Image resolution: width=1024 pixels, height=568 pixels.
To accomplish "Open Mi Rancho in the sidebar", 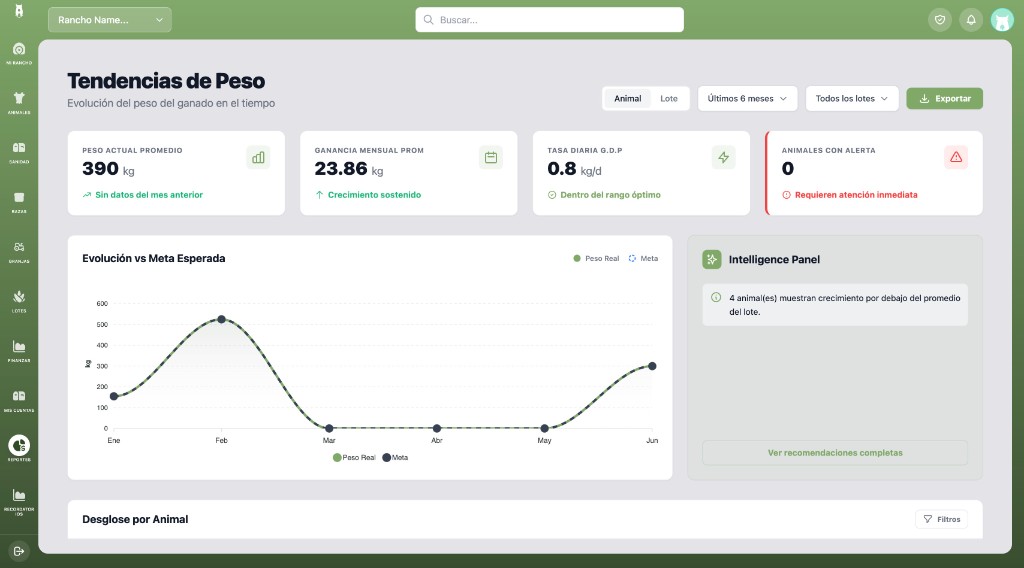I will point(19,54).
